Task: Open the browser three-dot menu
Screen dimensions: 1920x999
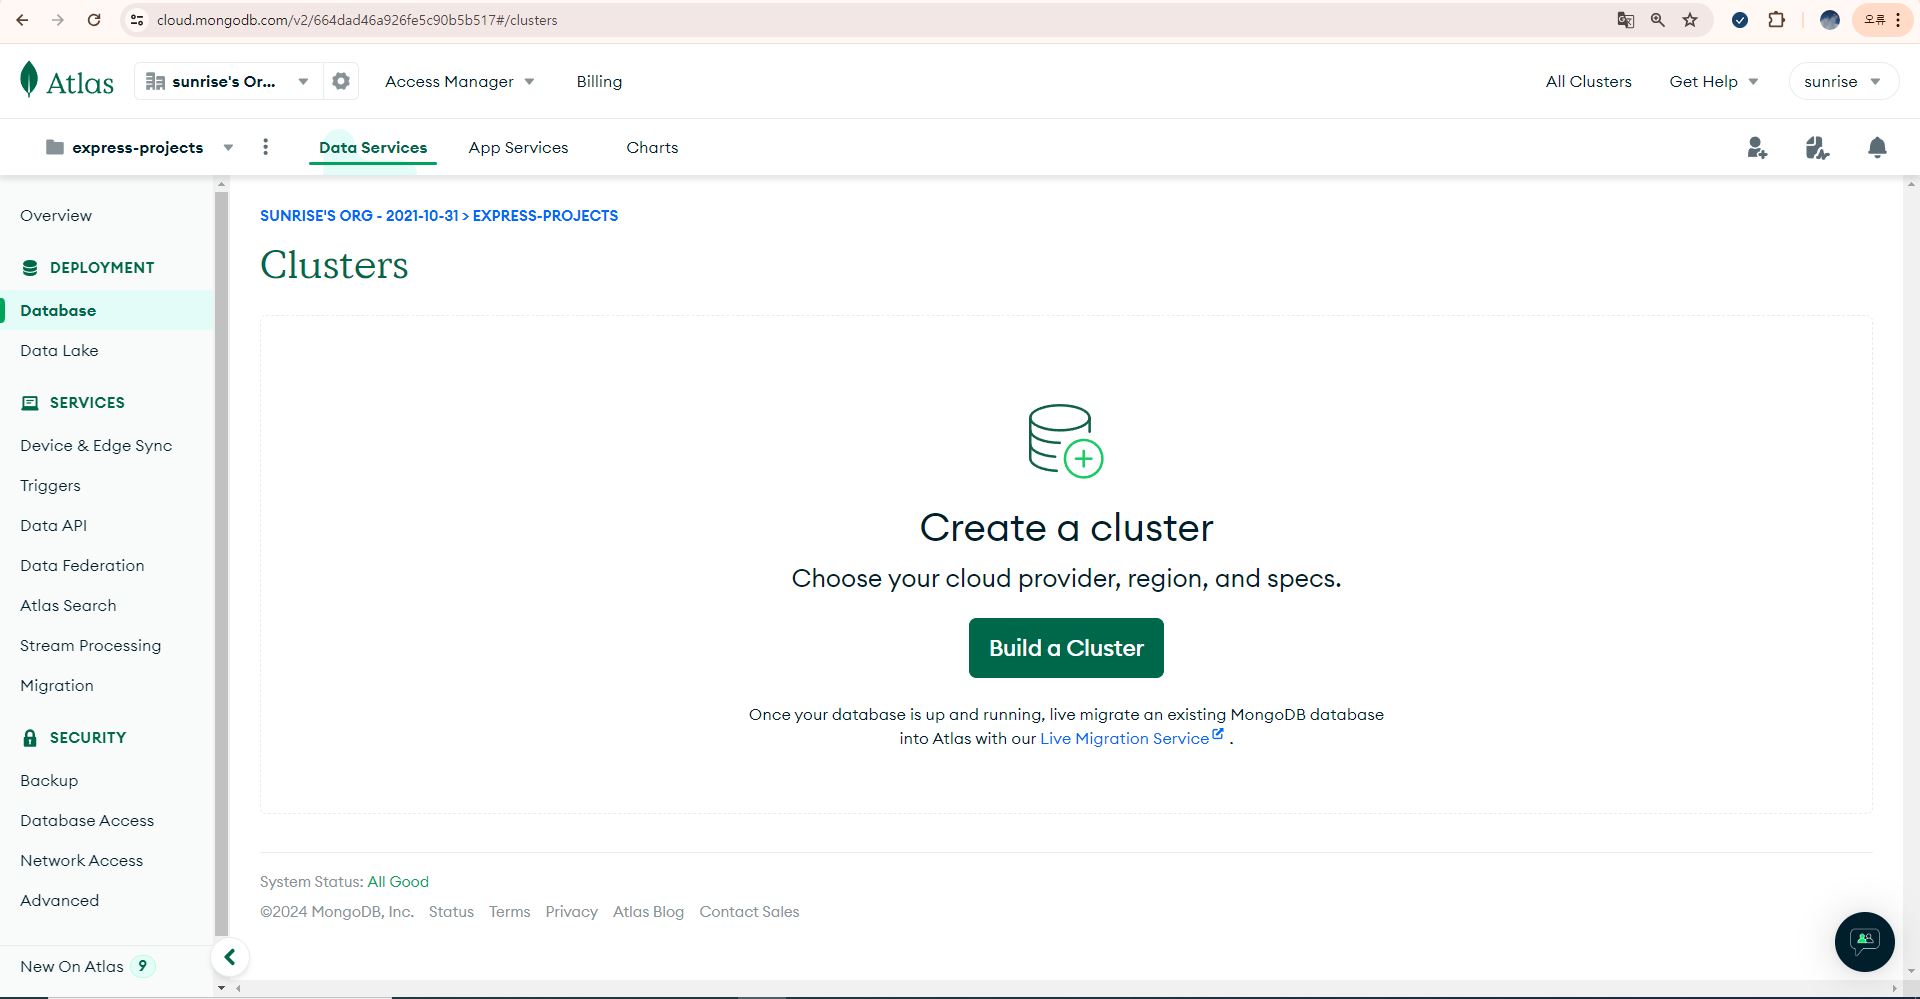Action: point(1898,20)
